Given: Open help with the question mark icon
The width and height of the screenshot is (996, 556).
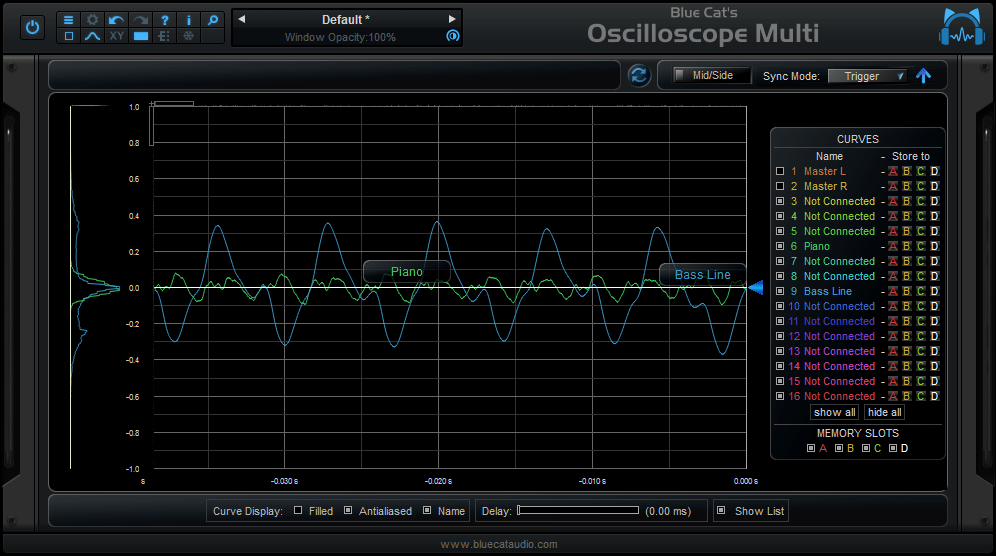Looking at the screenshot, I should tap(165, 20).
